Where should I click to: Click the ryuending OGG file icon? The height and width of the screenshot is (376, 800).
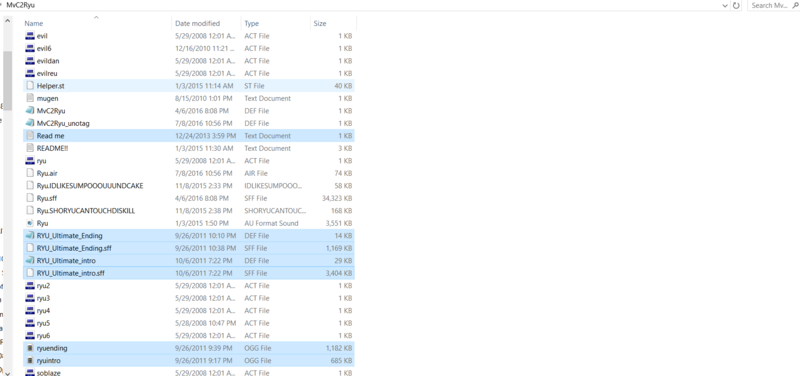click(x=30, y=348)
